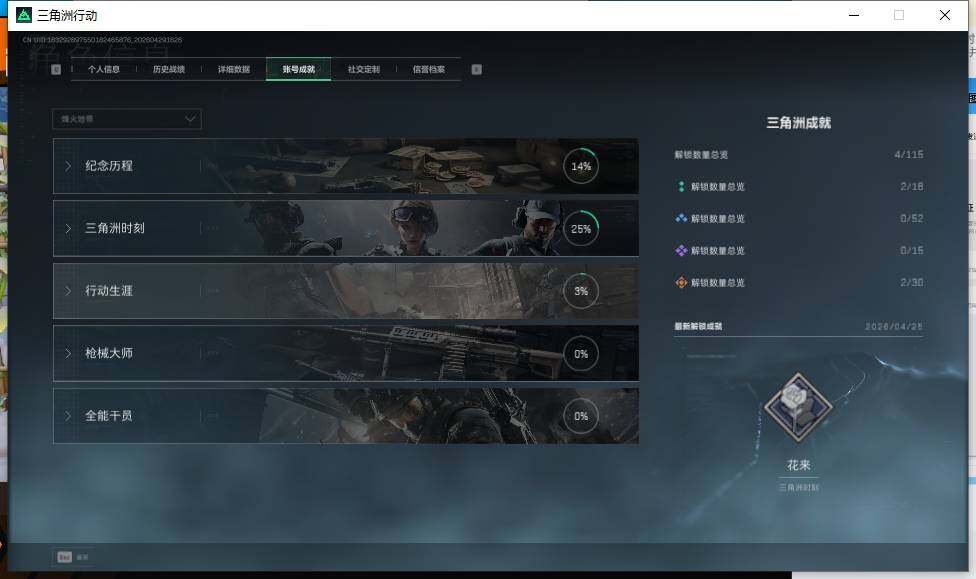Open the 烽火地带 mode dropdown

tap(127, 119)
